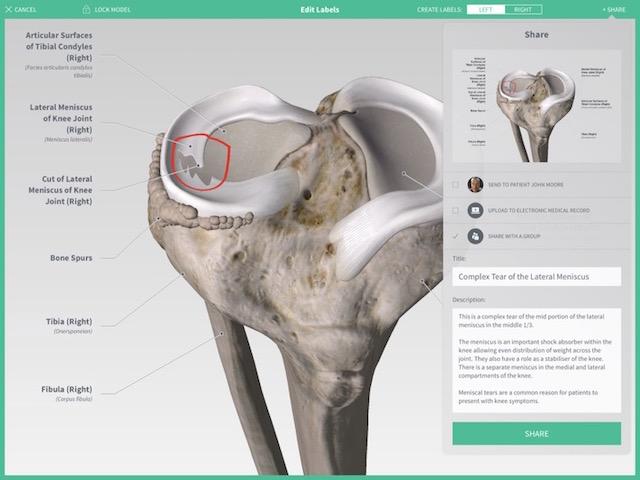Check Send to Patient John Moore checkbox
This screenshot has height=480, width=640.
pos(456,185)
